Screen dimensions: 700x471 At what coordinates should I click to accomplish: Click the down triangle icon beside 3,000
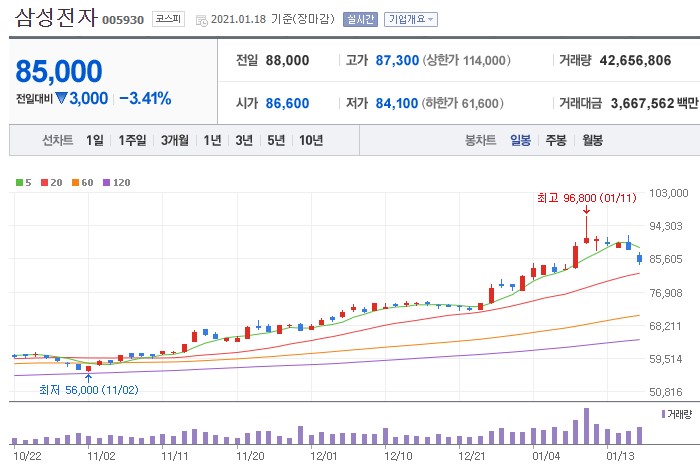61,98
